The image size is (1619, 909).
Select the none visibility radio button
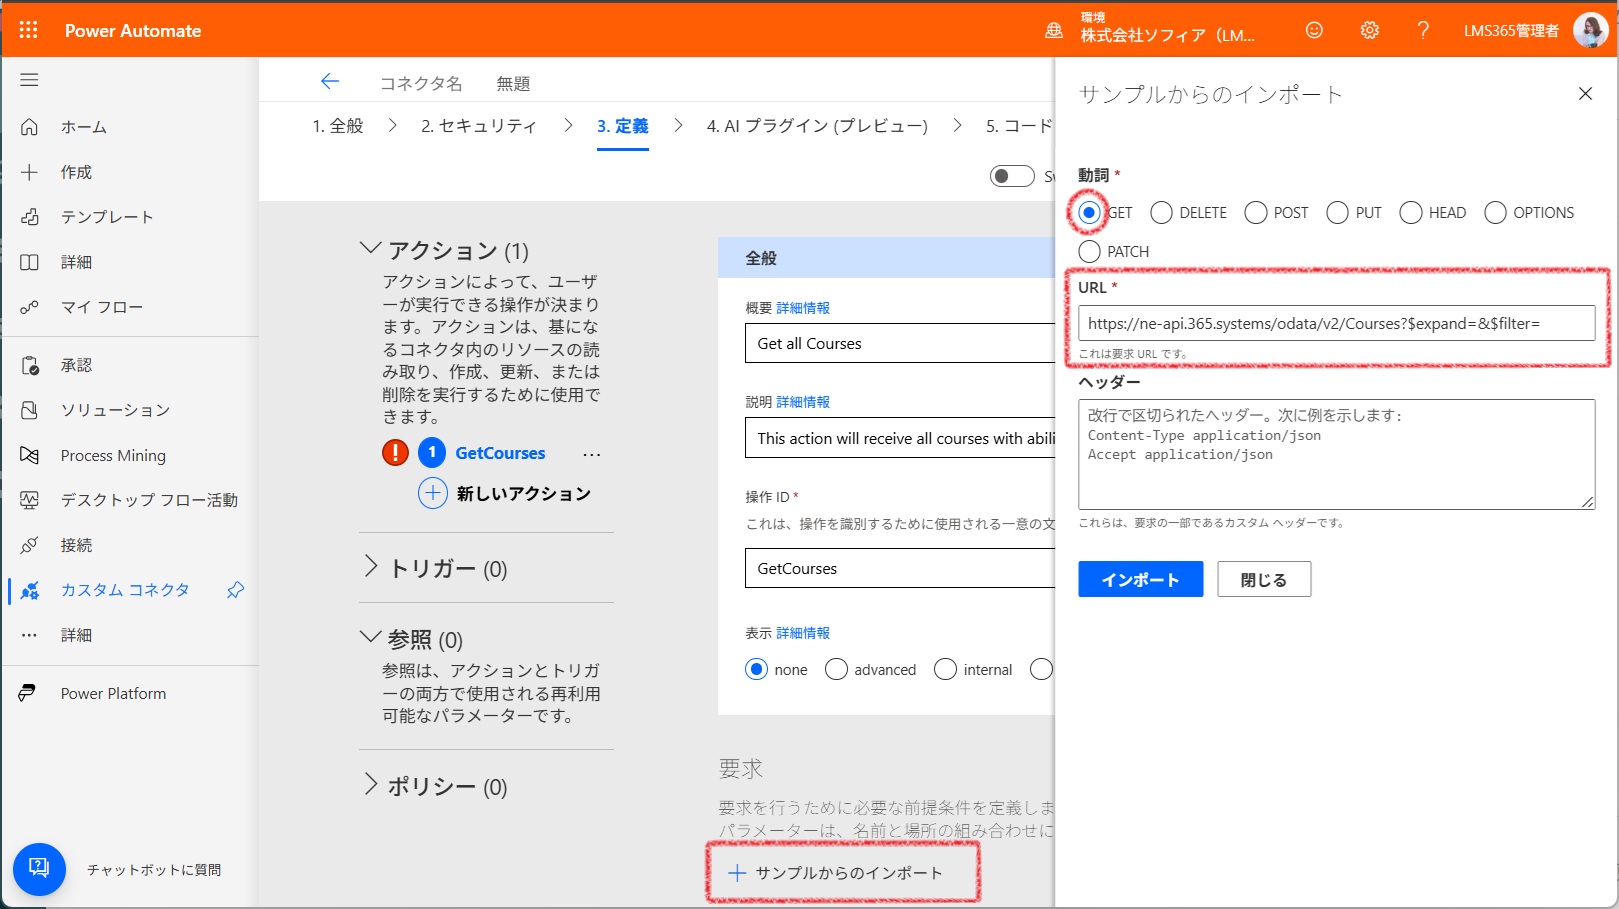point(756,669)
